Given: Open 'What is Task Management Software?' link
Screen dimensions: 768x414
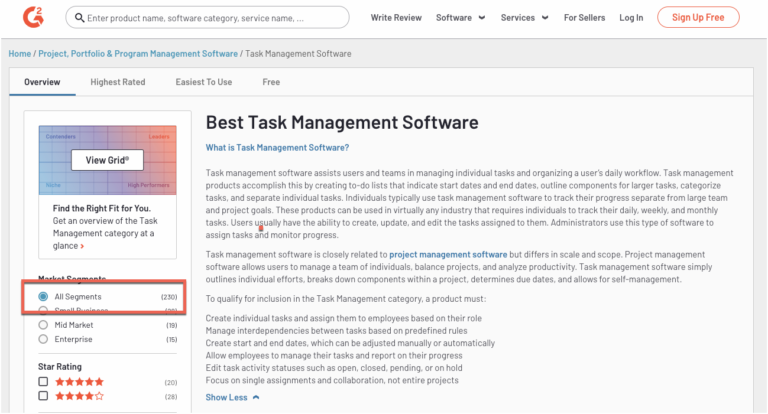Looking at the screenshot, I should point(277,147).
